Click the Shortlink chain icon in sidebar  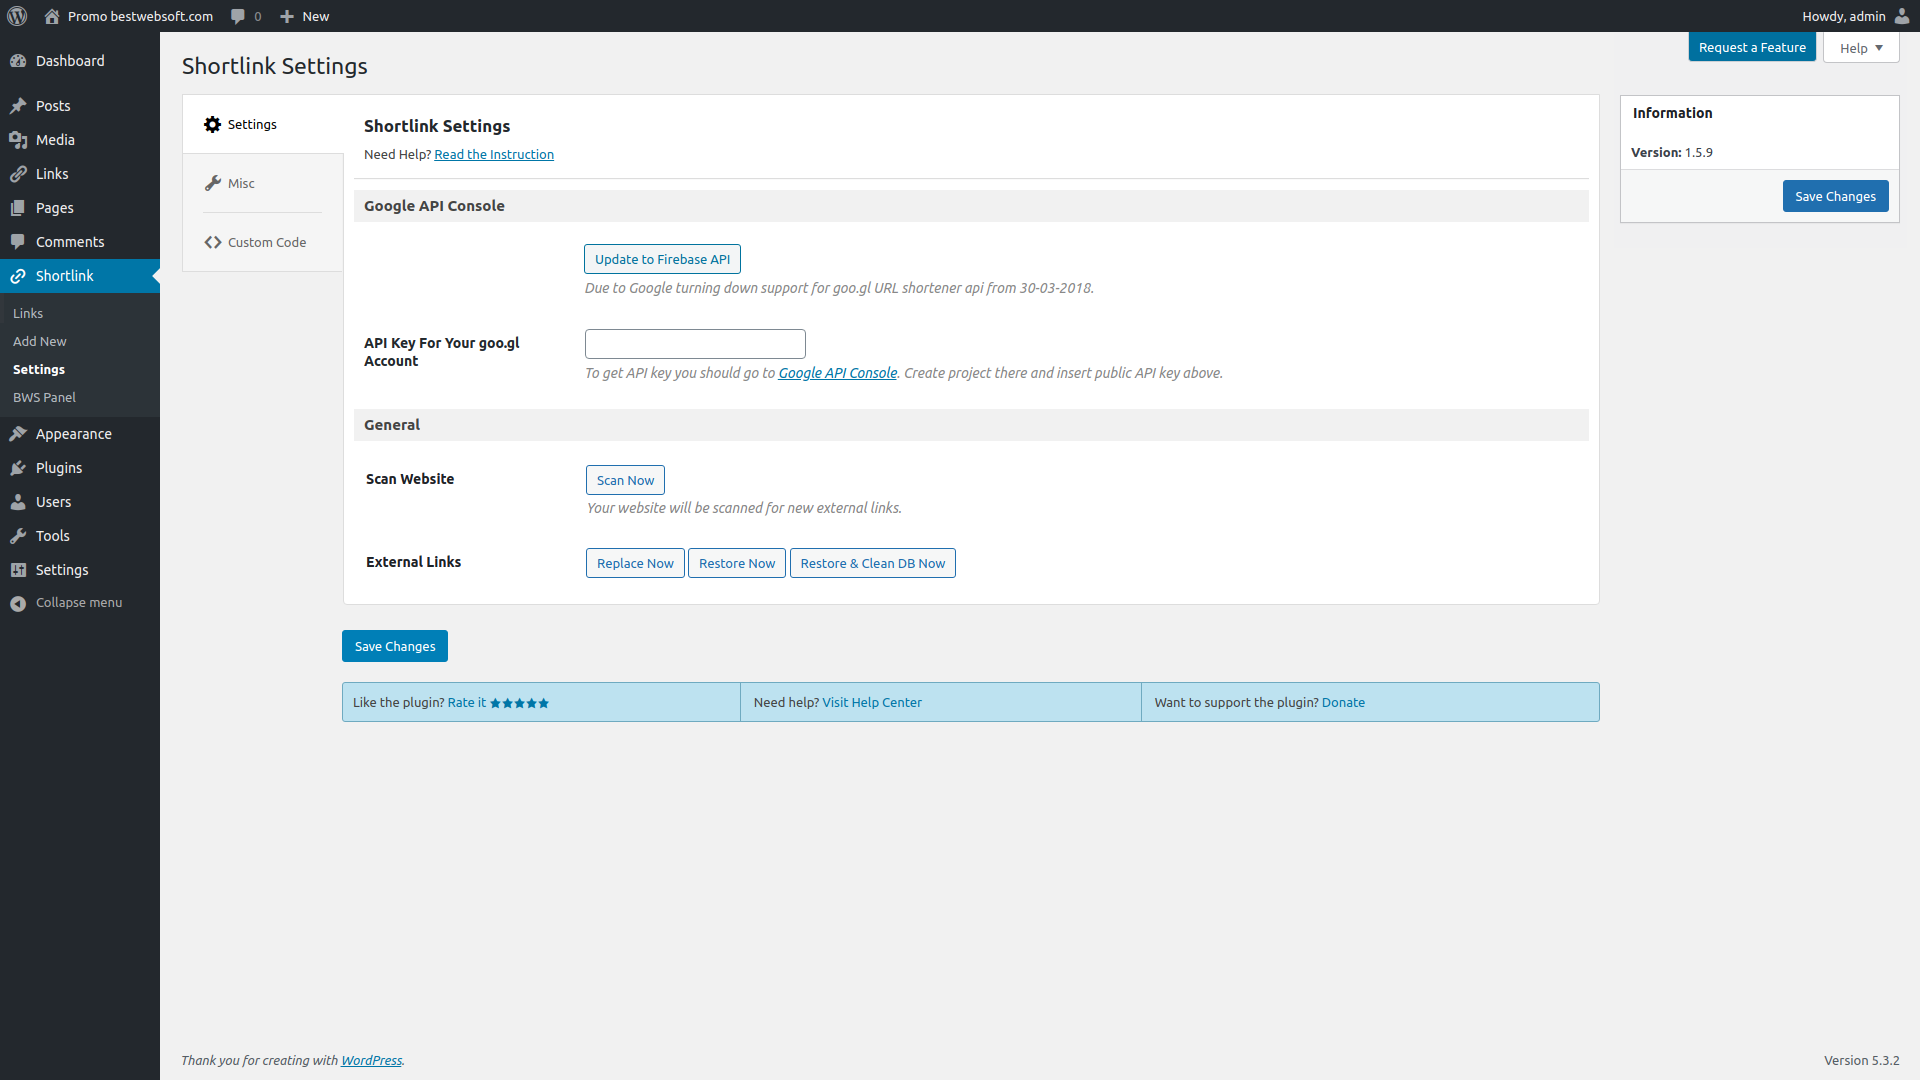pos(18,276)
